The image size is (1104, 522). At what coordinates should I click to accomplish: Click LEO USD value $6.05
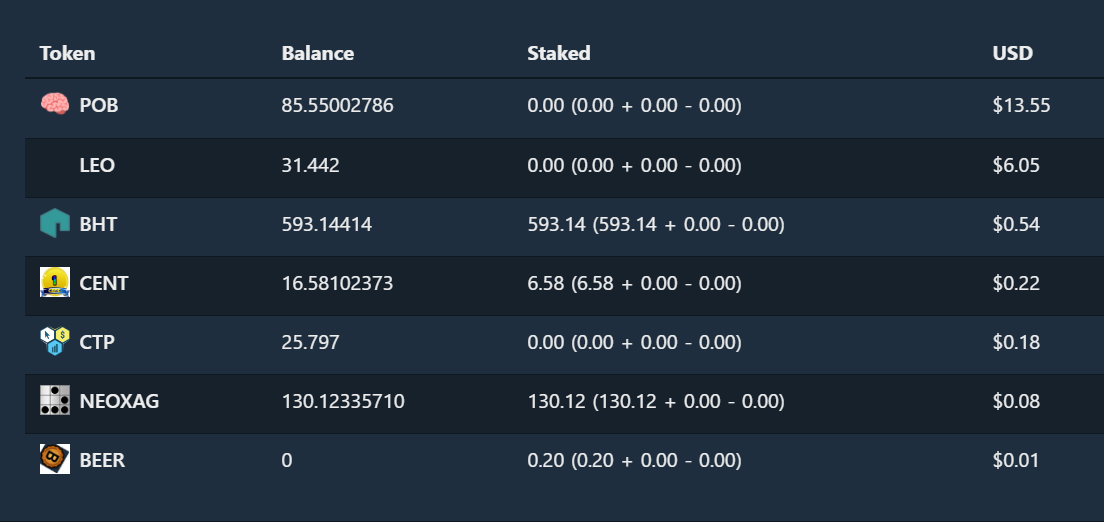point(1016,166)
